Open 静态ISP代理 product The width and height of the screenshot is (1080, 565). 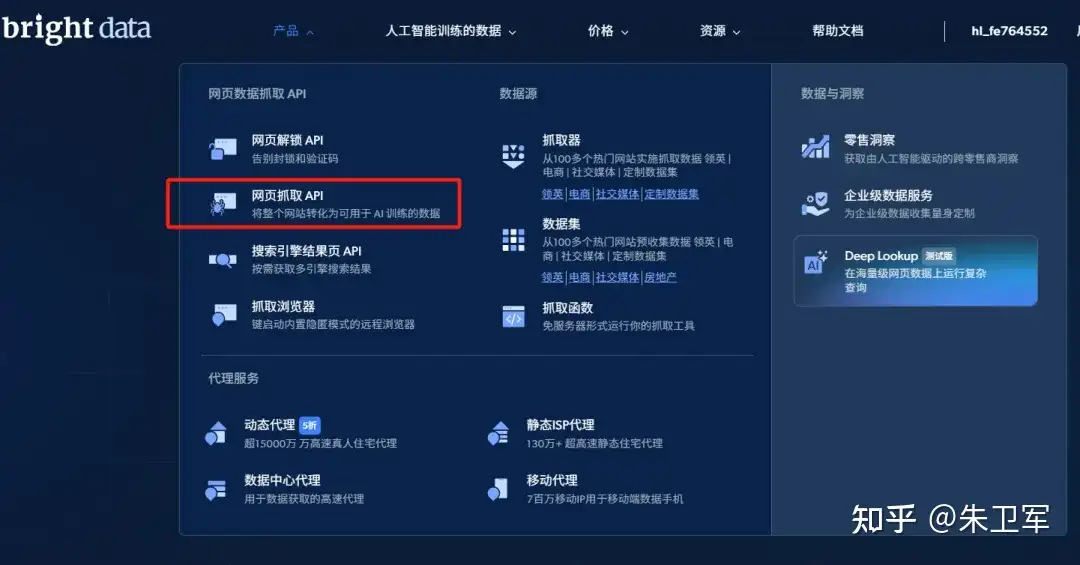[x=561, y=425]
